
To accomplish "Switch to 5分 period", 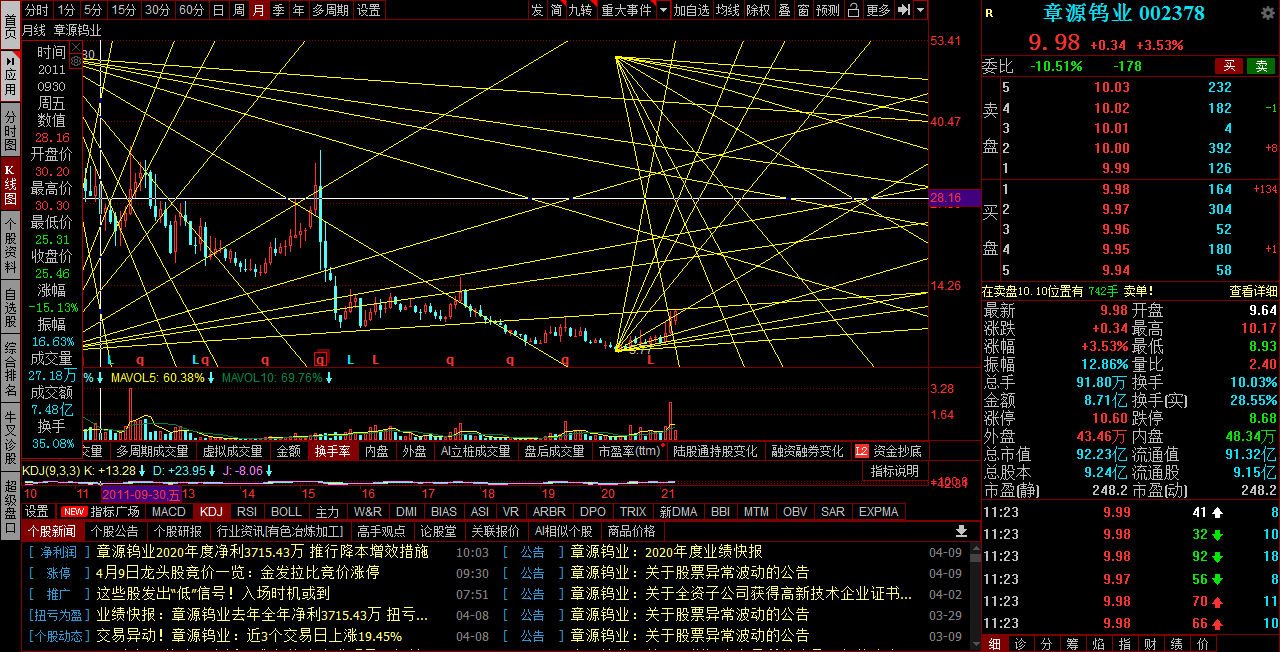I will pos(93,10).
